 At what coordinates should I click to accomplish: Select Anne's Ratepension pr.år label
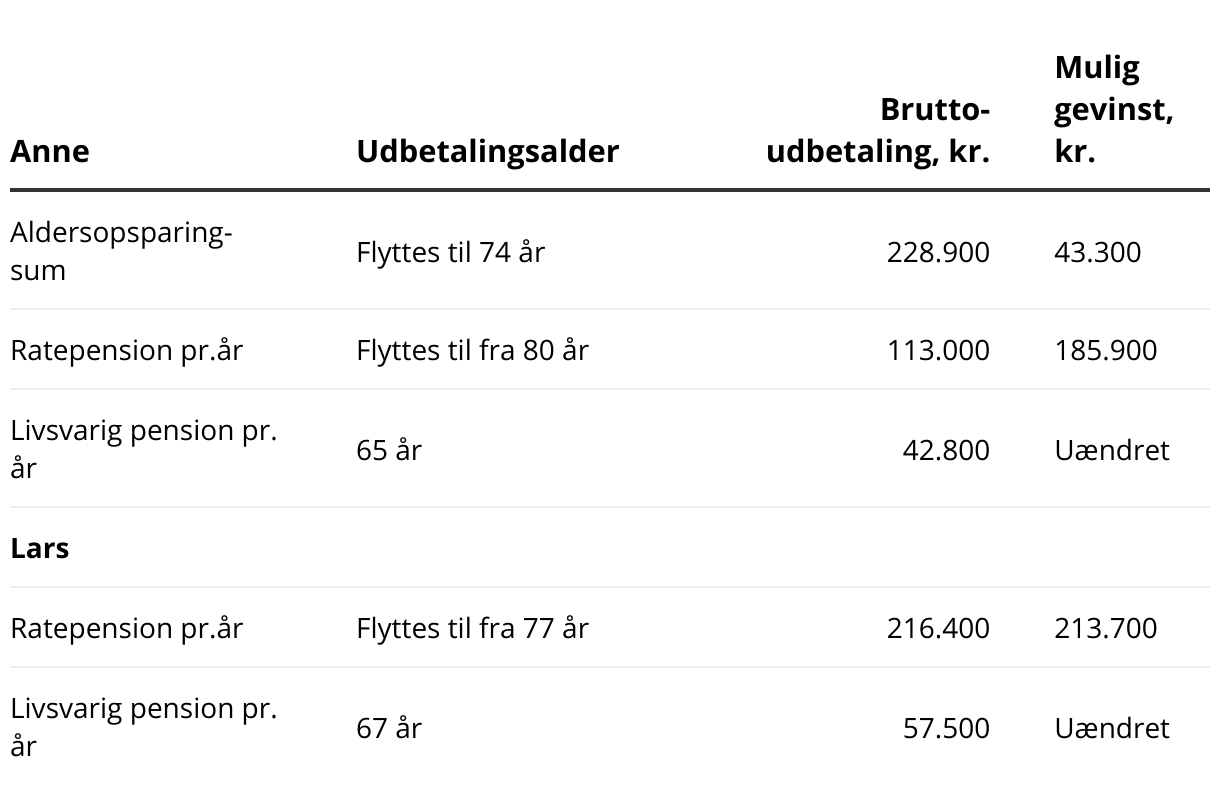(126, 350)
